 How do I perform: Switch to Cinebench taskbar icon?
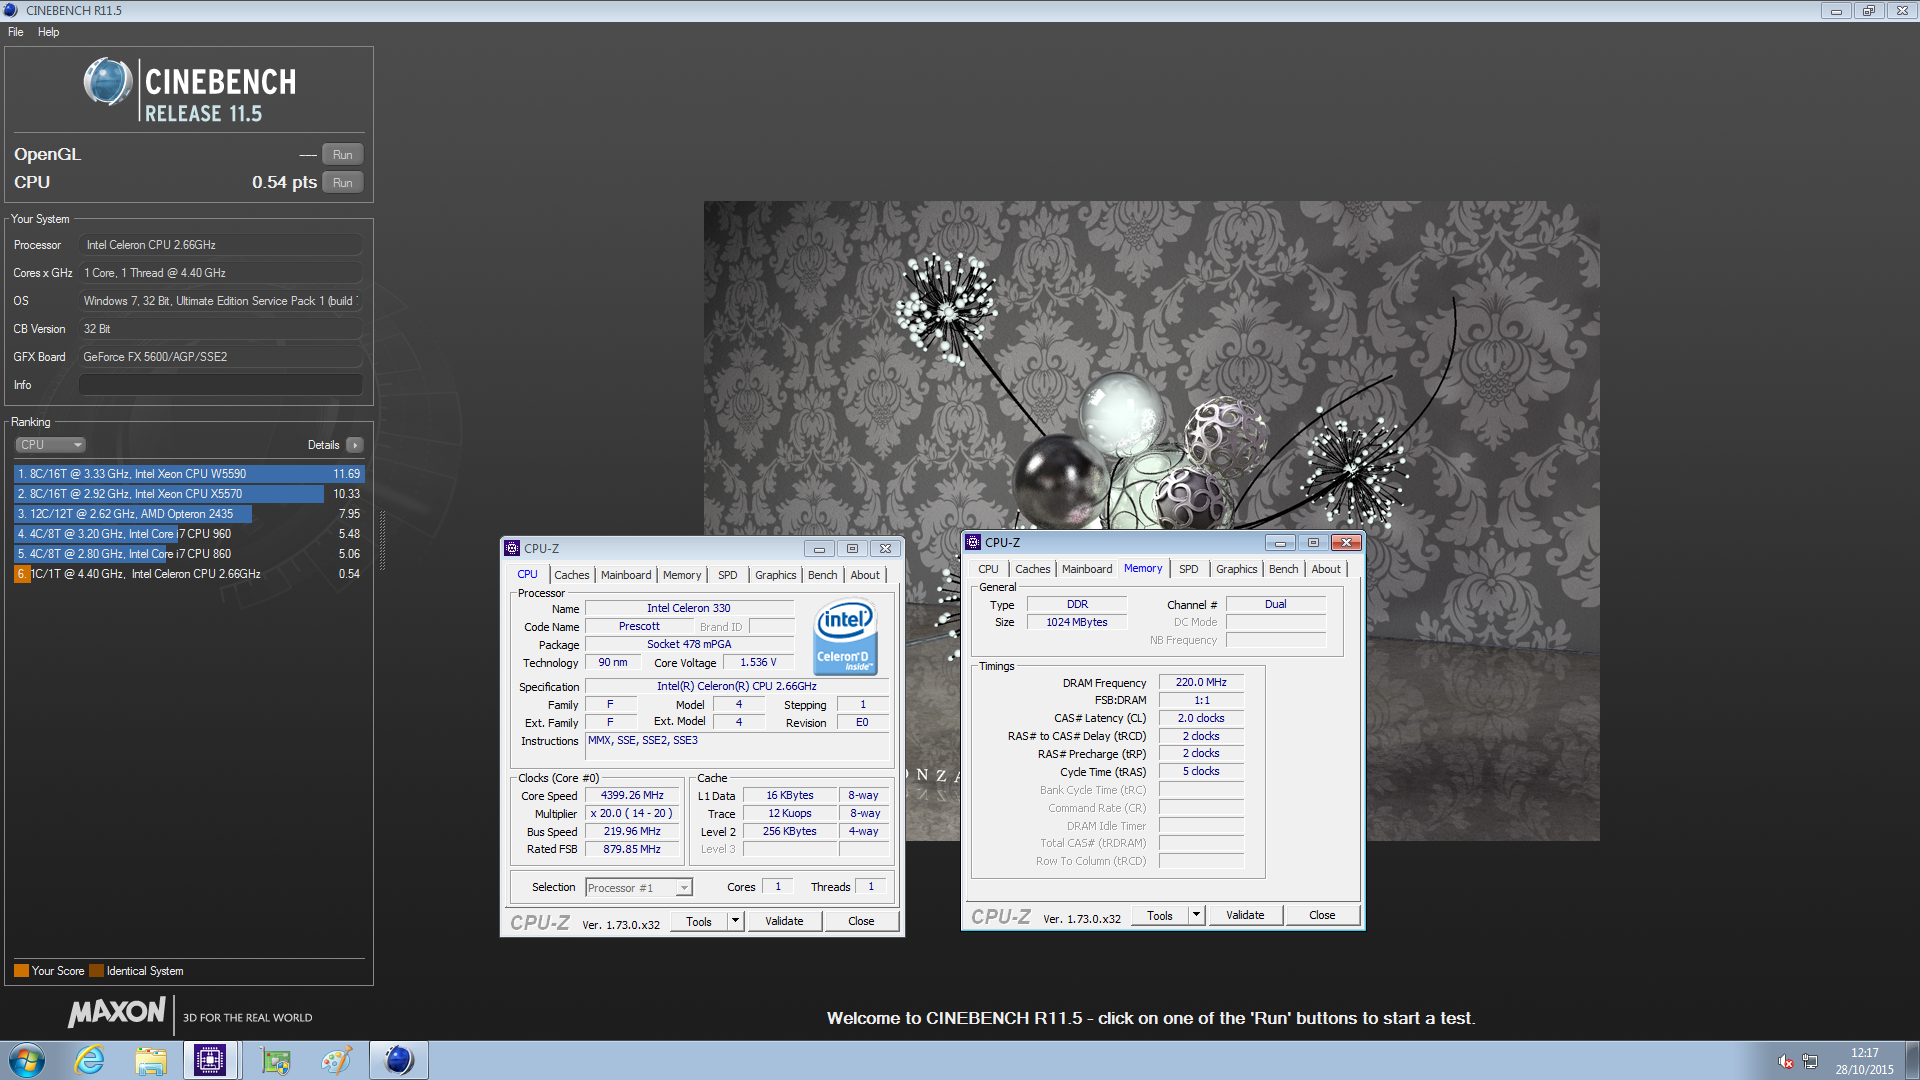tap(398, 1060)
